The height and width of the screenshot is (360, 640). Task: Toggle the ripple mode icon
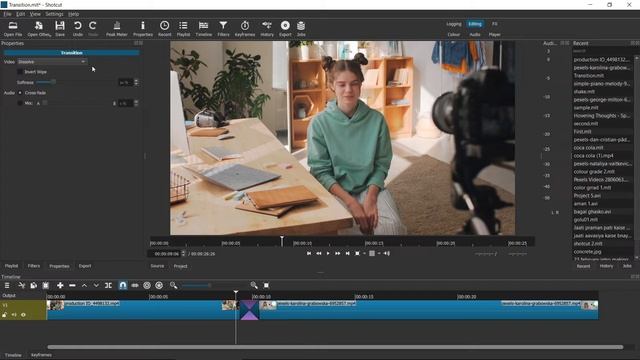[147, 285]
